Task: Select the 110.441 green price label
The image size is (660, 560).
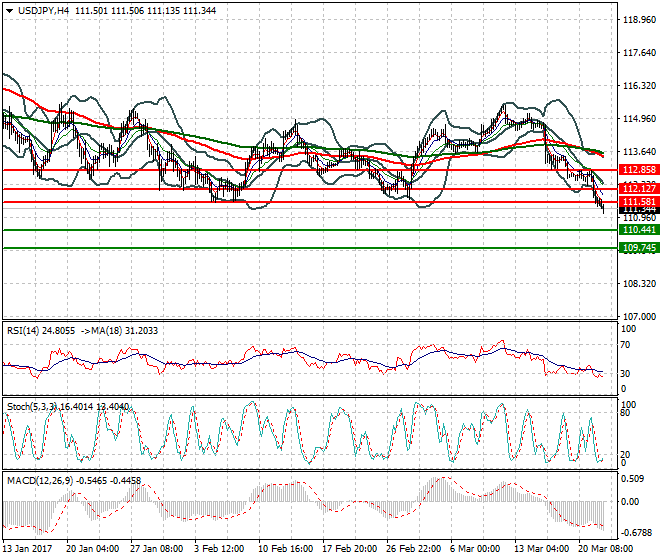Action: [x=637, y=230]
